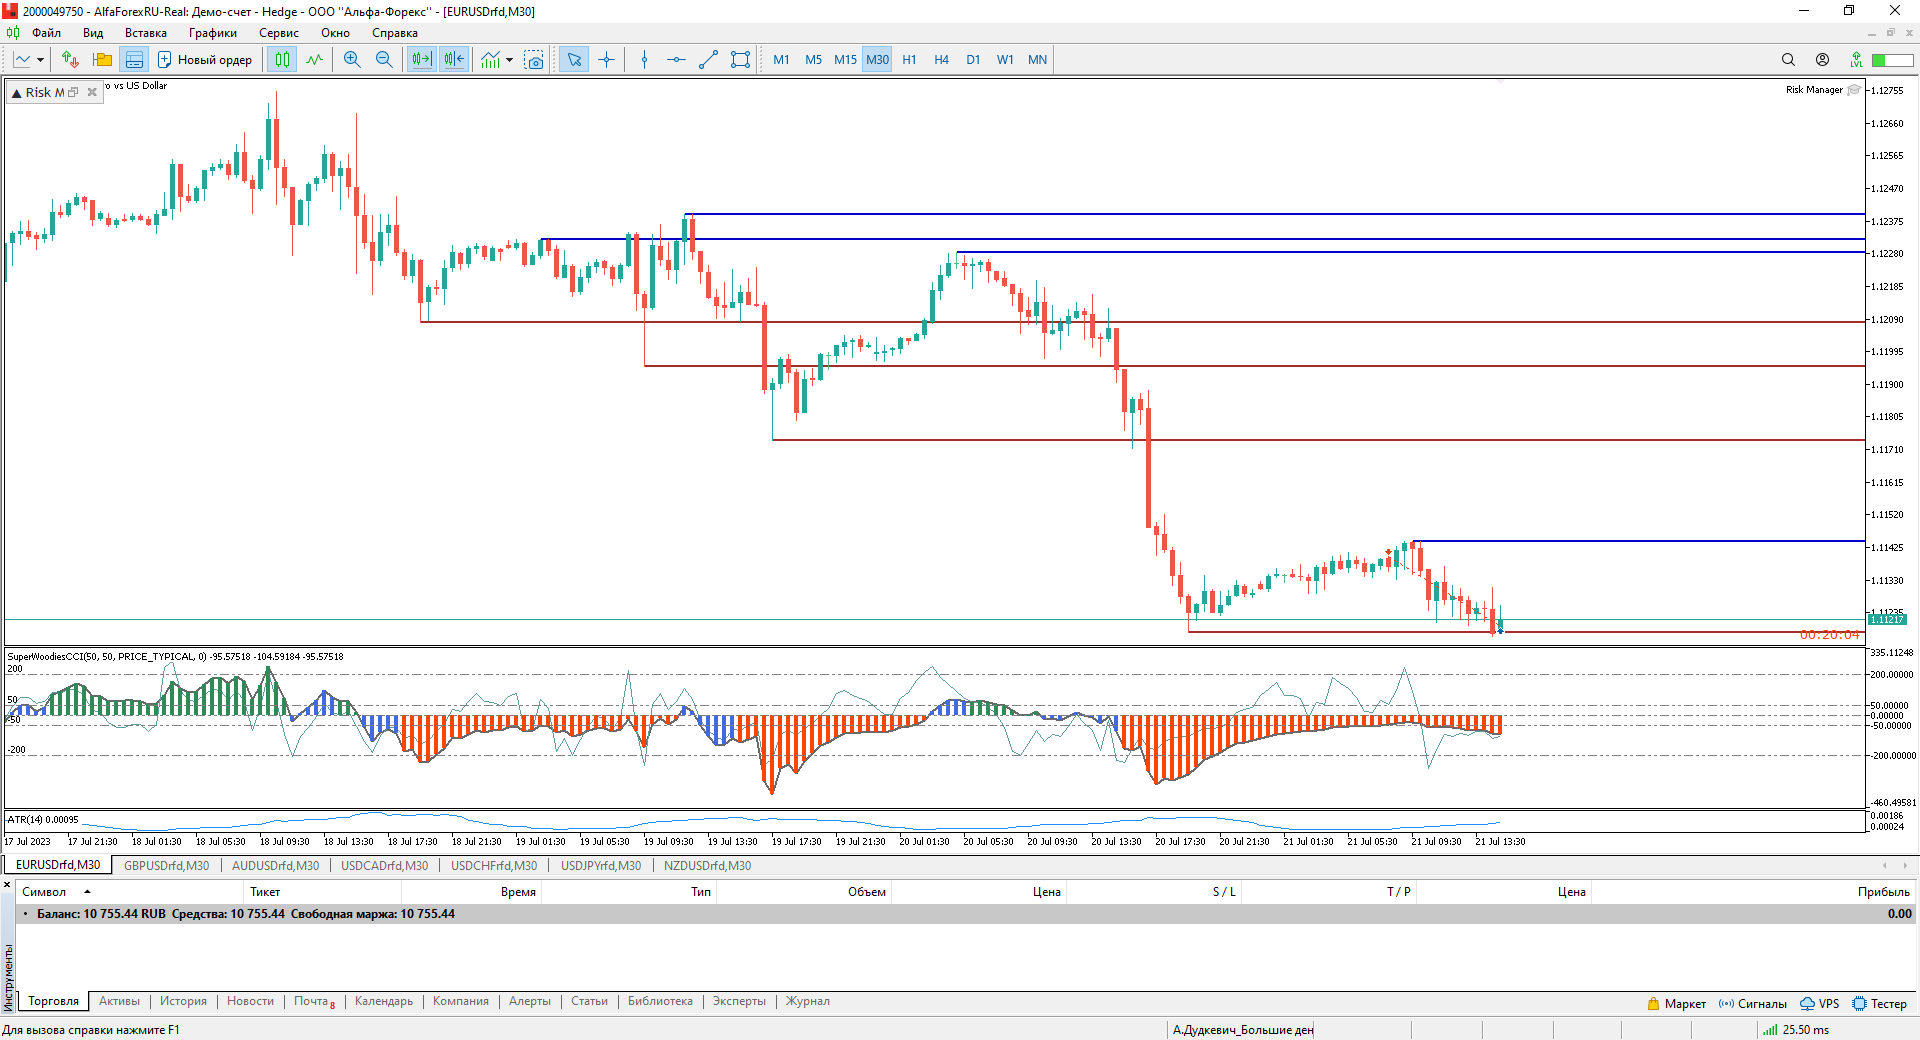
Task: Switch to USDJPYrfd,M30 chart tab
Action: point(601,866)
